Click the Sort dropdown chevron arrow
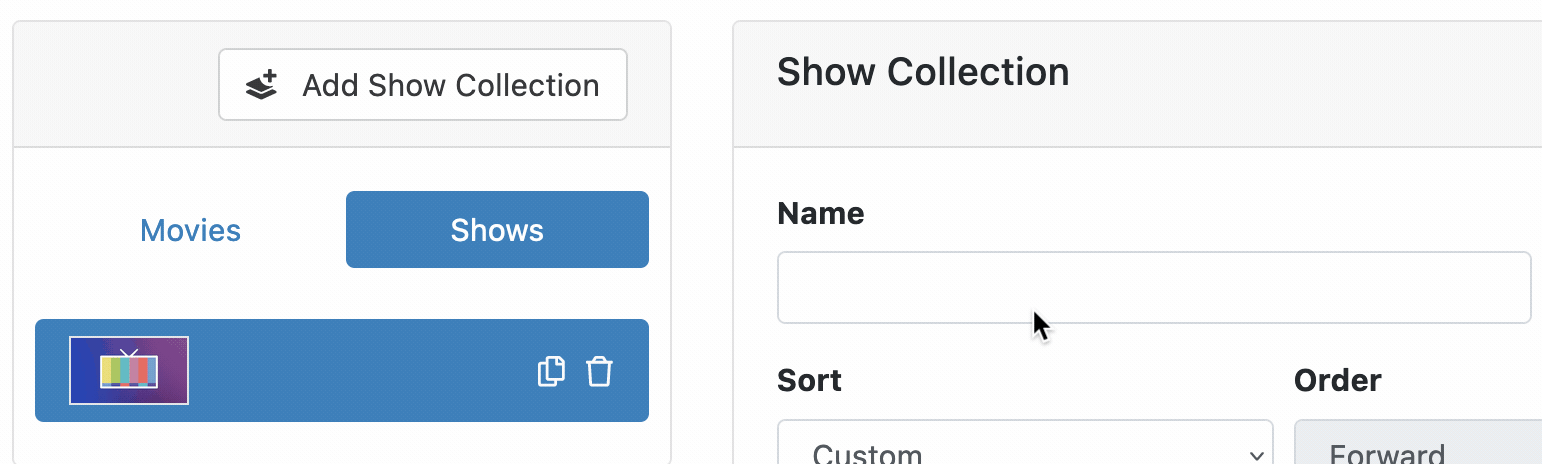The width and height of the screenshot is (1542, 464). (1256, 455)
